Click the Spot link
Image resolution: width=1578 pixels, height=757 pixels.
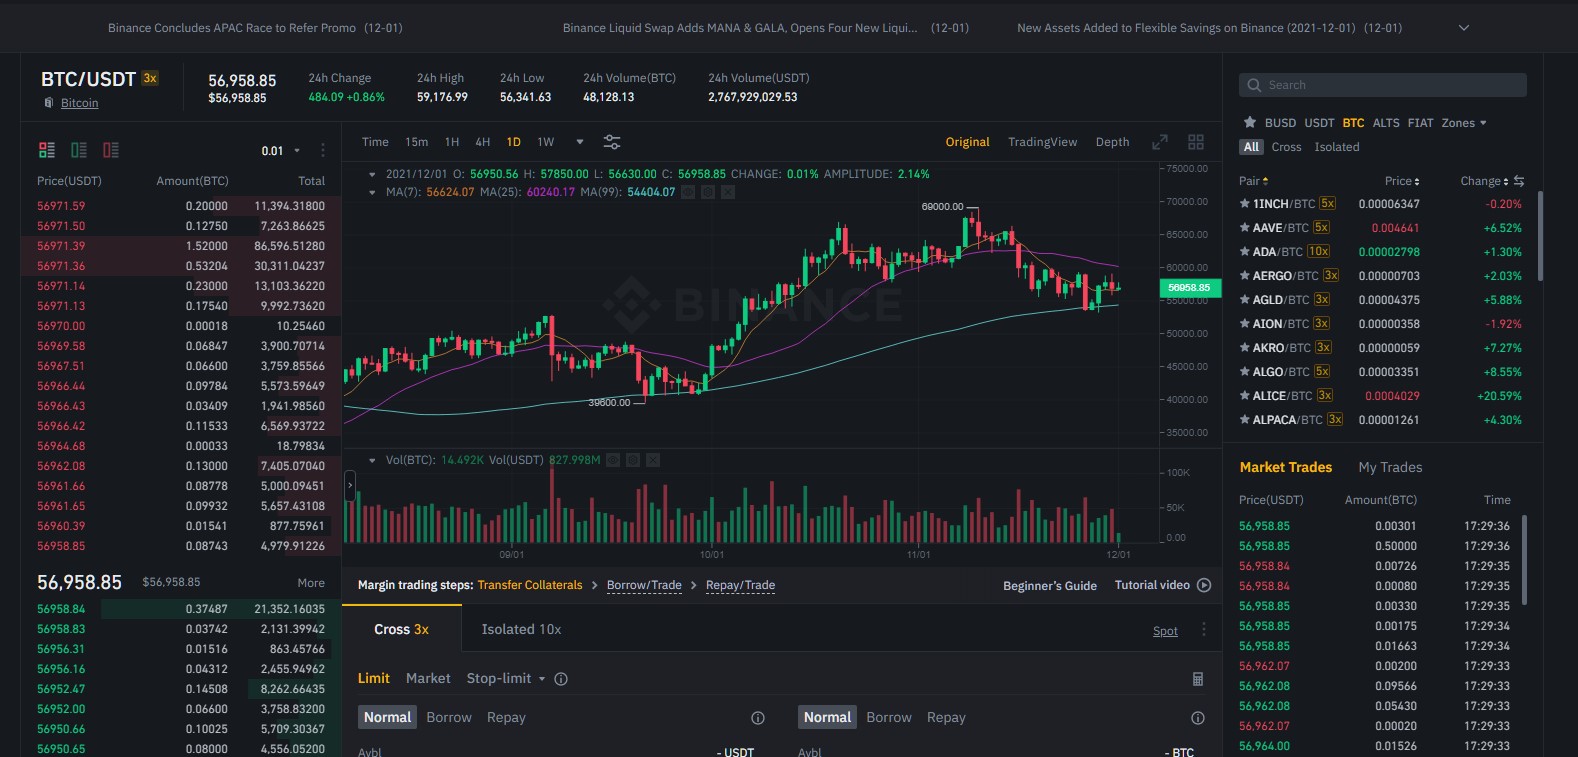tap(1165, 631)
